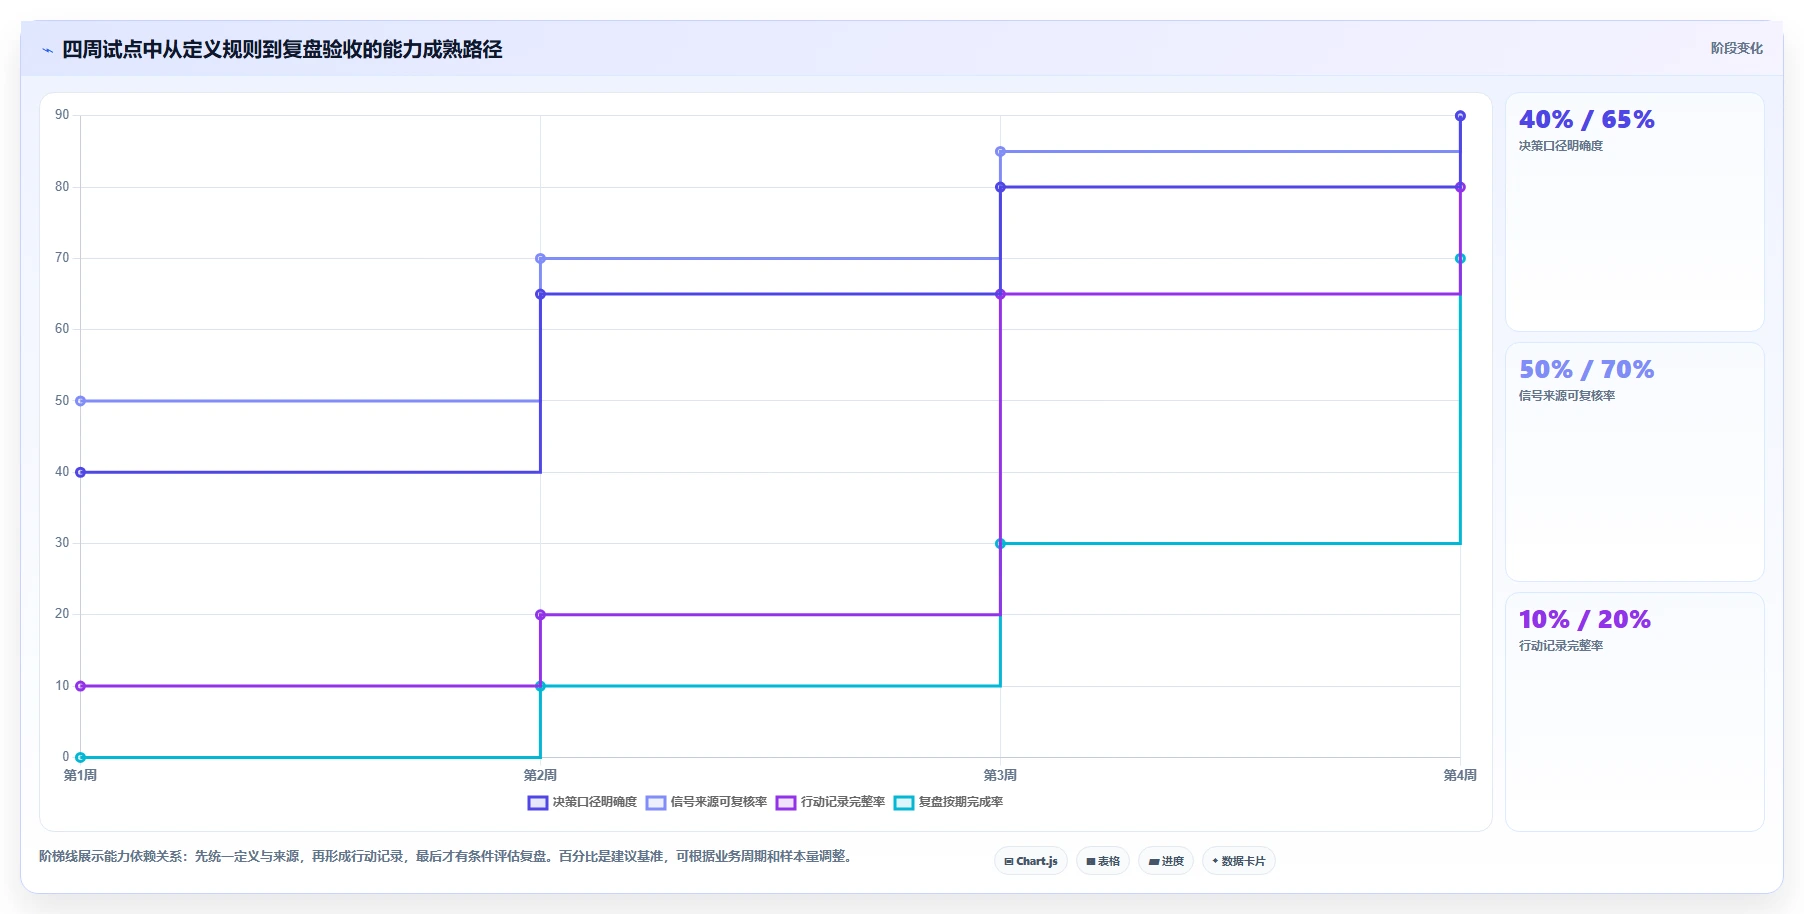Click the 第3周 purple data point at 65
The width and height of the screenshot is (1804, 914).
click(1000, 294)
